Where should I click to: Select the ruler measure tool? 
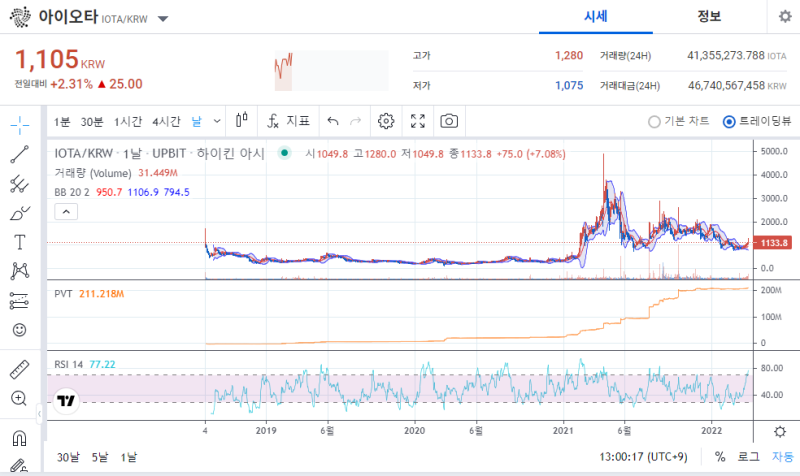20,369
